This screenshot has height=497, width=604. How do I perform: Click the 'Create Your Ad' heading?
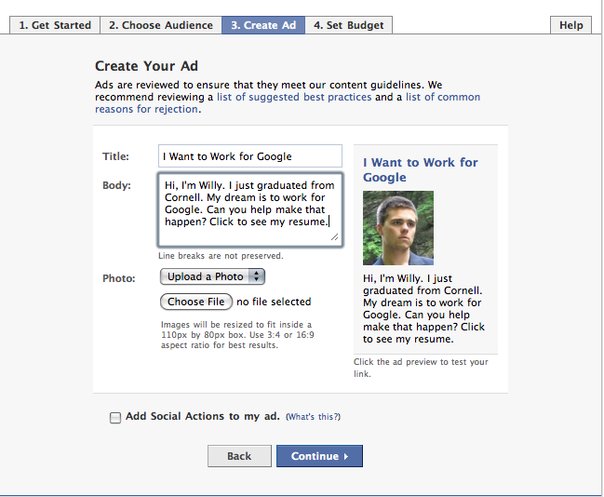[x=146, y=66]
